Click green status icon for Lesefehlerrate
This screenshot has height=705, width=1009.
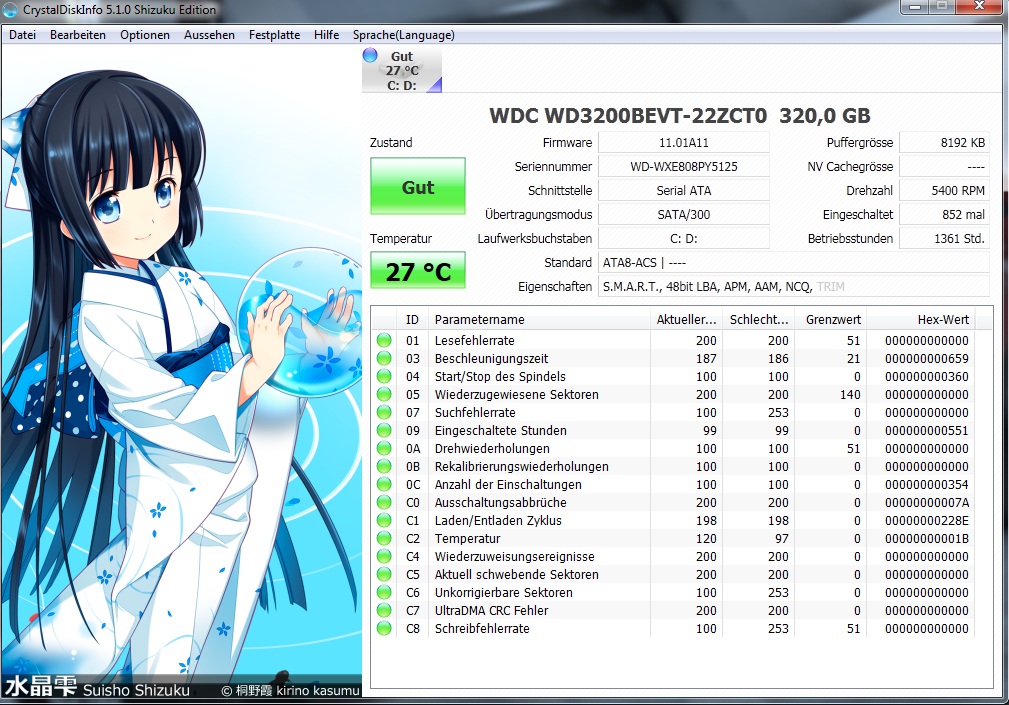click(384, 340)
